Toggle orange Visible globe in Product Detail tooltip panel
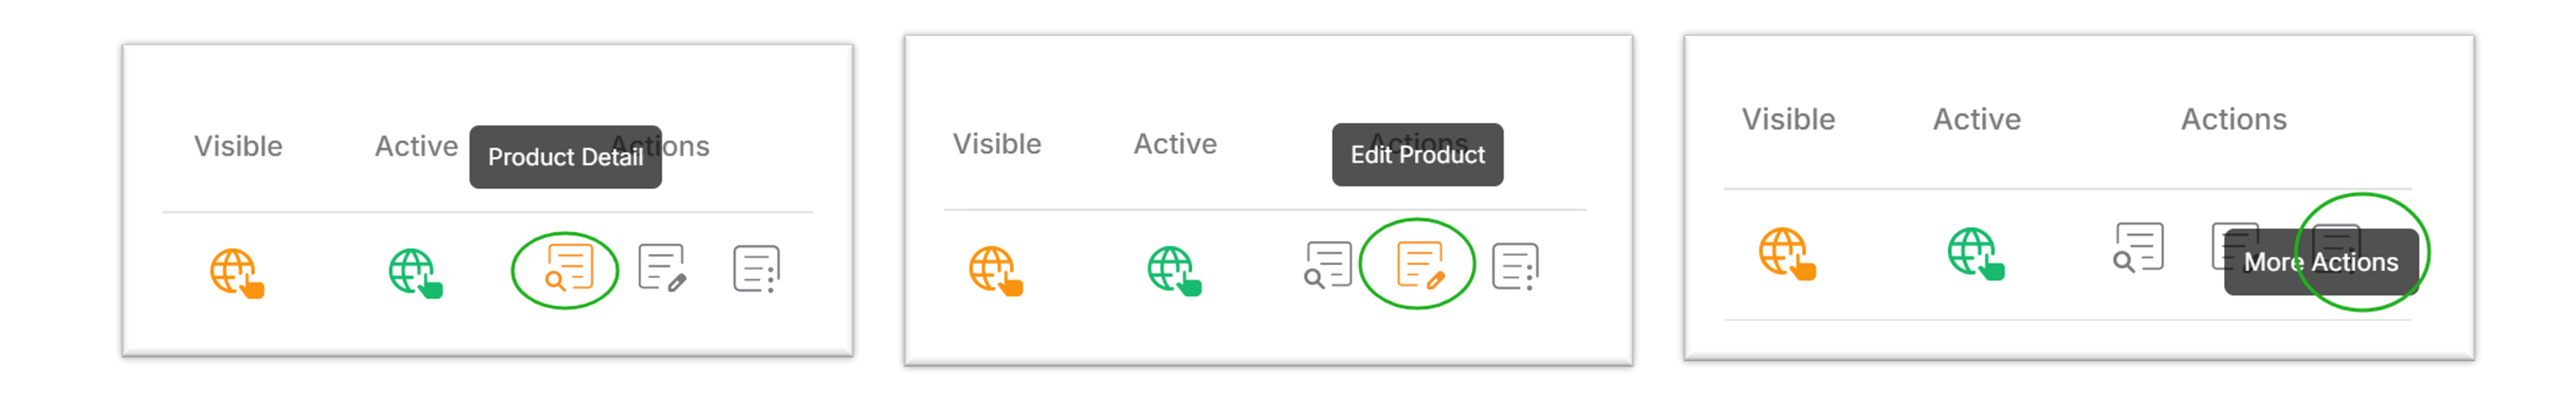 click(x=237, y=273)
